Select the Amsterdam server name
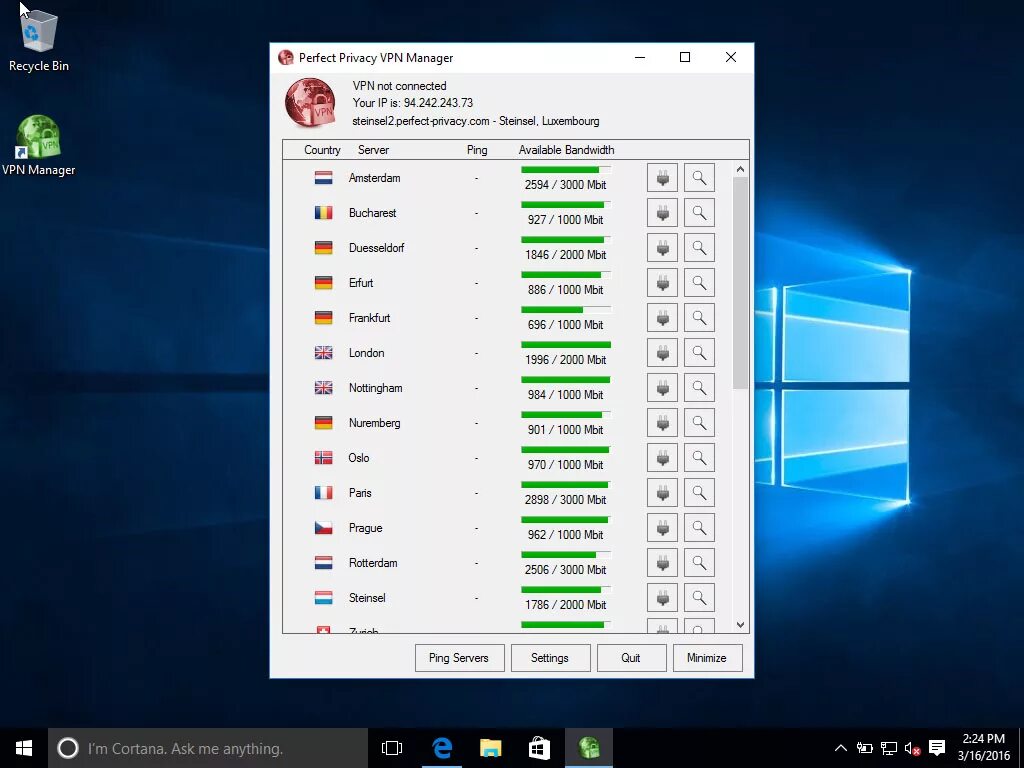 (x=374, y=178)
